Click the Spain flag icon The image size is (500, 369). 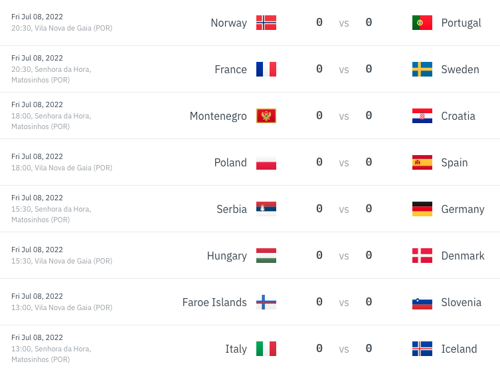tap(422, 162)
